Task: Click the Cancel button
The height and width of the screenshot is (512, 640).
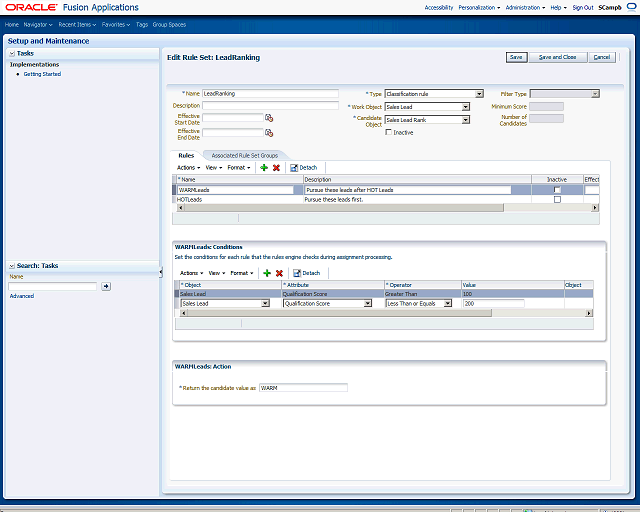Action: coord(602,57)
